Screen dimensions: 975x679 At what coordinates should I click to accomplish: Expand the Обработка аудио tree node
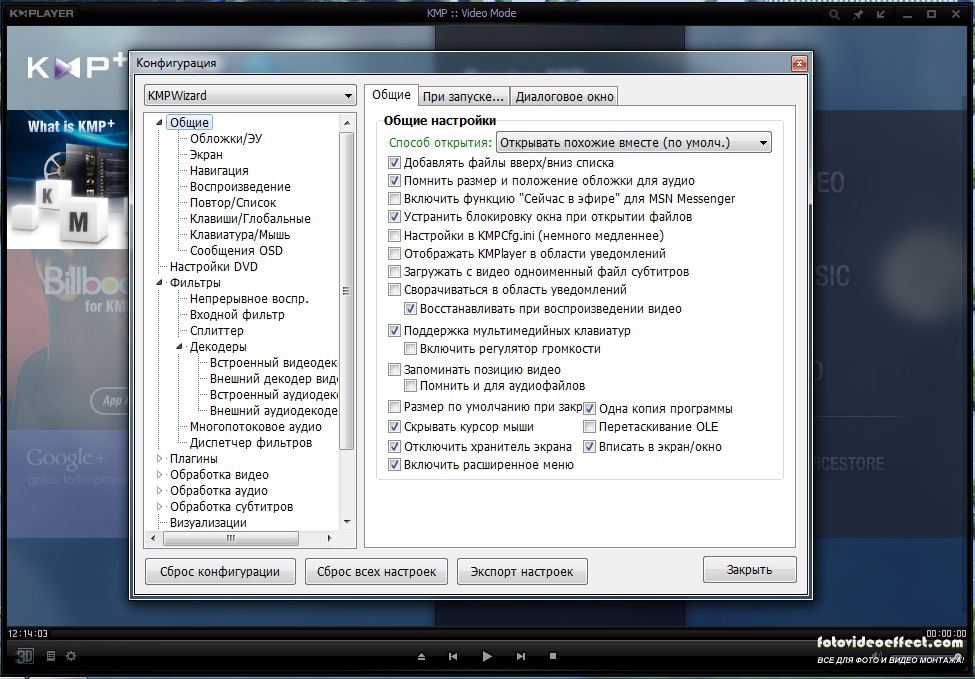pos(160,491)
